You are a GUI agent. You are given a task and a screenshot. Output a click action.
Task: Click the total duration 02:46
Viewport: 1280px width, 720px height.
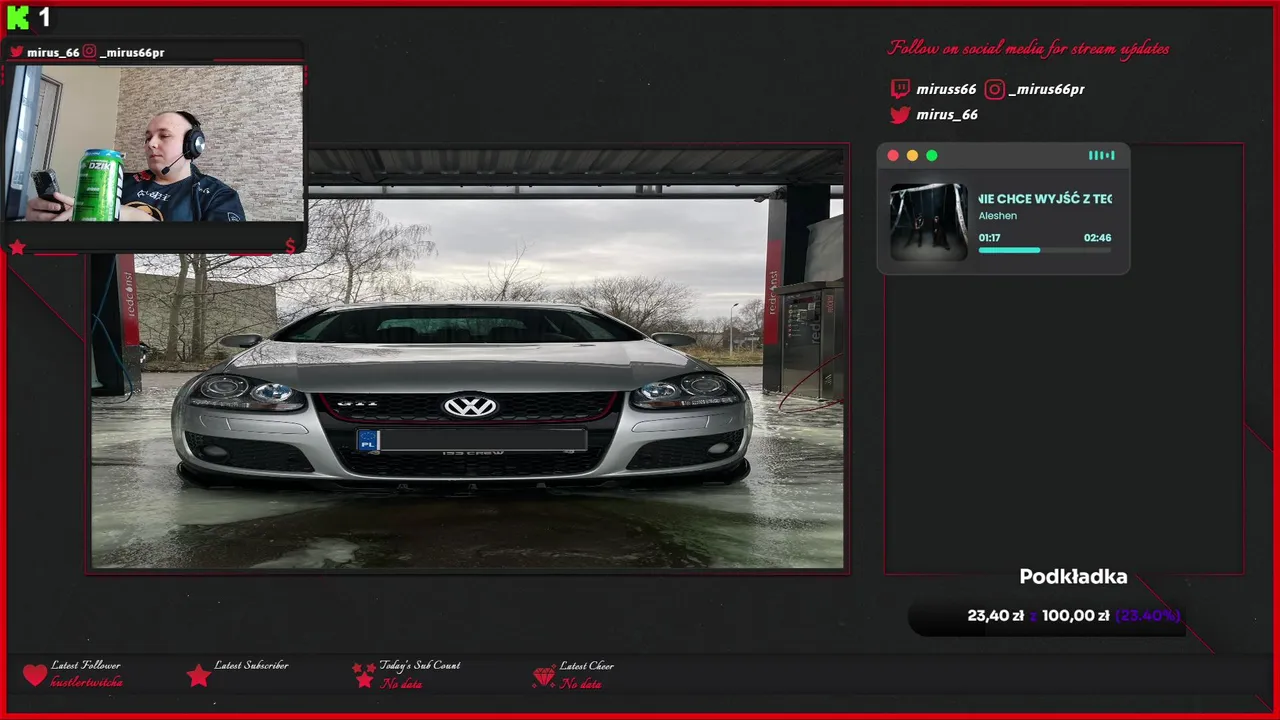tap(1097, 238)
